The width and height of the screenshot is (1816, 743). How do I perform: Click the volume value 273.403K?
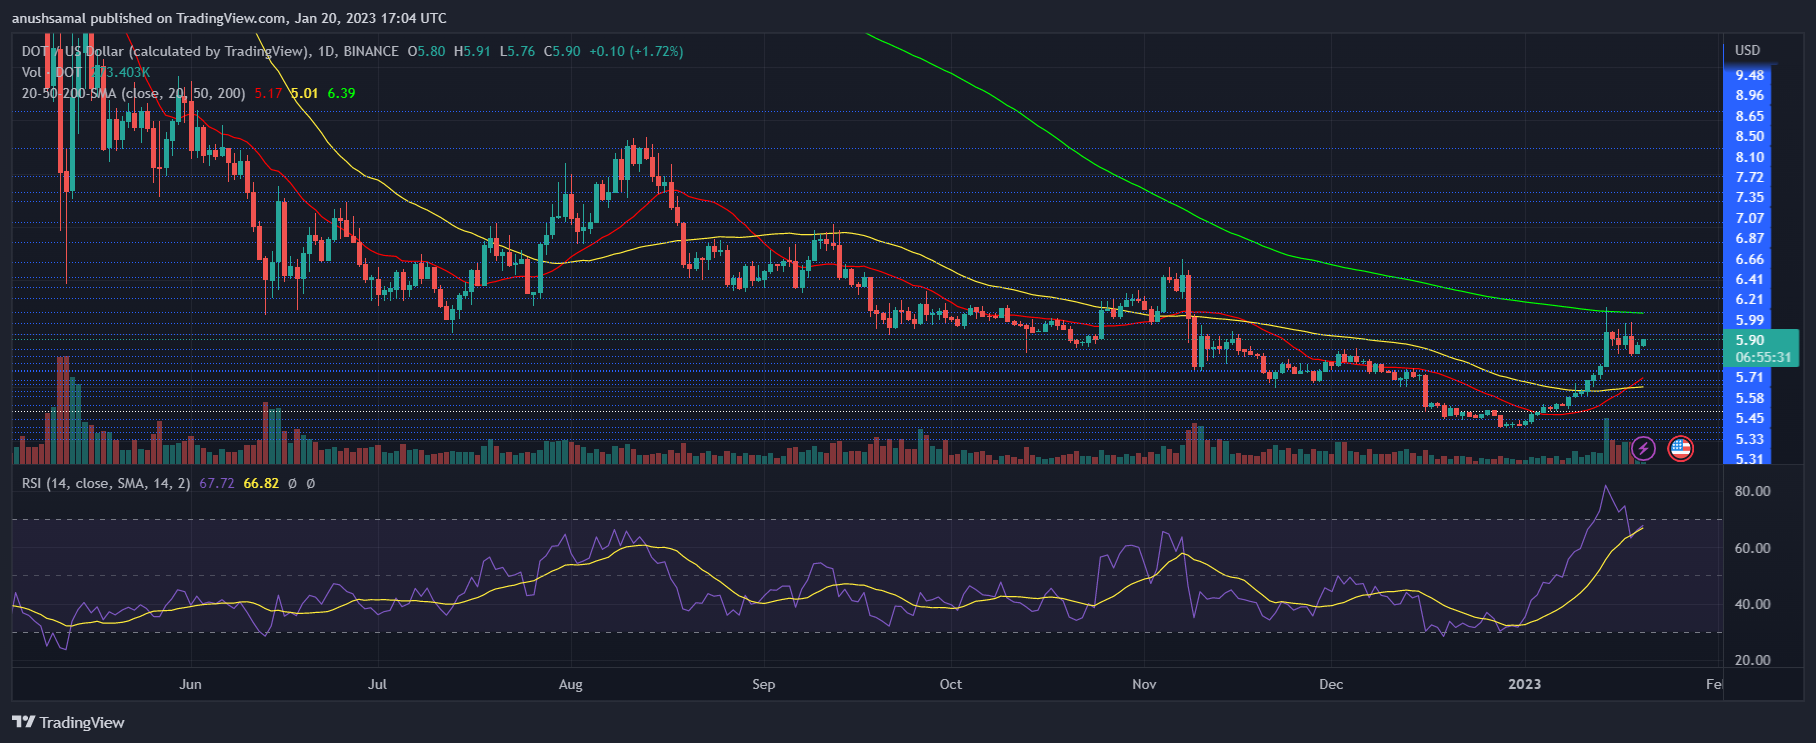coord(120,72)
